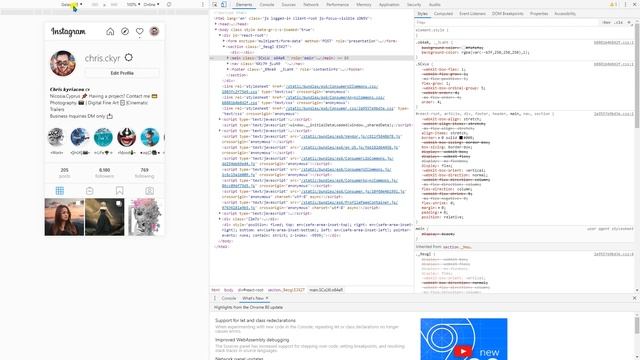Open the Event Listeners tab
Screen dimensions: 640x360
472,13
